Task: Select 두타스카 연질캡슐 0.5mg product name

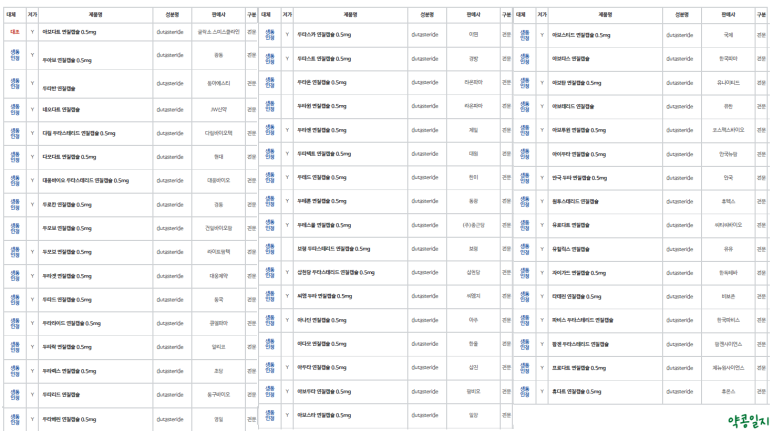Action: pos(324,35)
